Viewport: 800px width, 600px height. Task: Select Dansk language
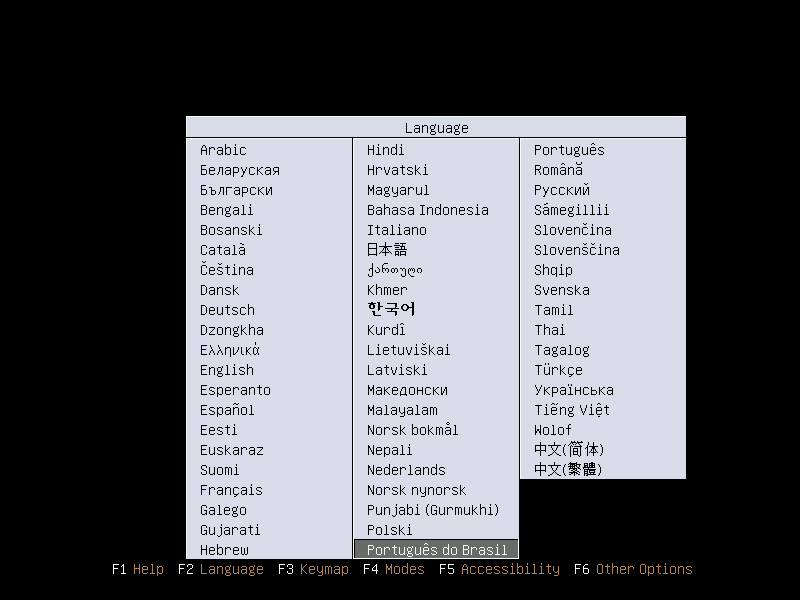pos(219,290)
